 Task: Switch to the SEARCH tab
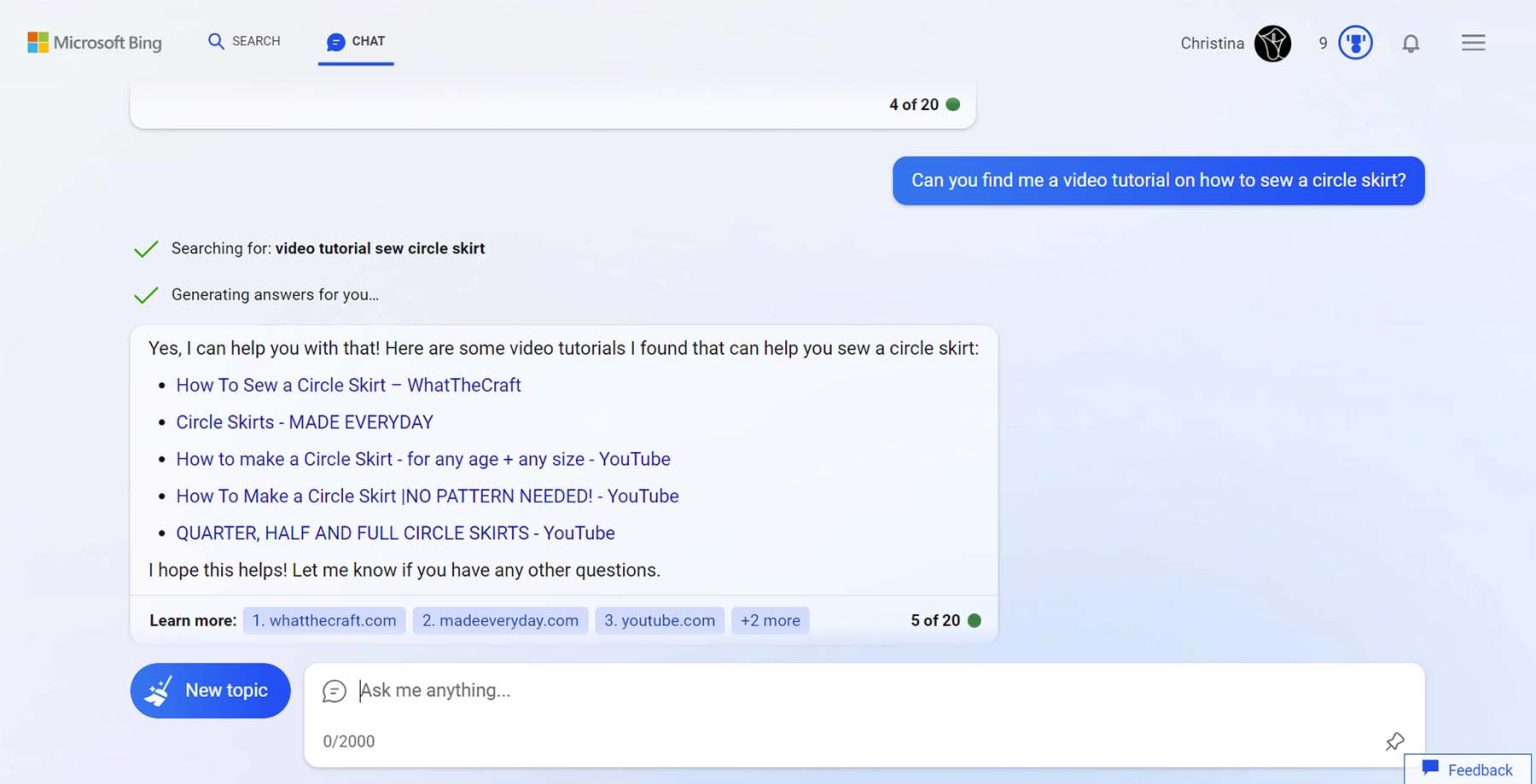pos(243,41)
